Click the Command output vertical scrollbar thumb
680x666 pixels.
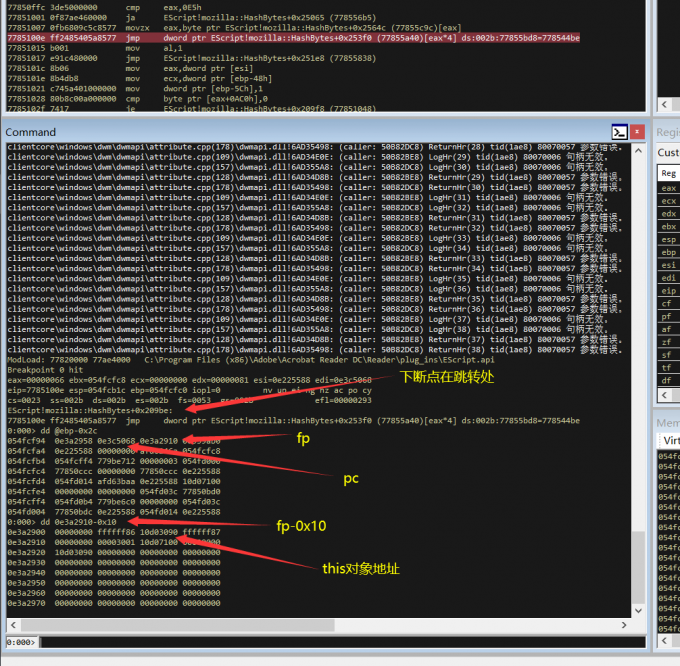coord(638,567)
